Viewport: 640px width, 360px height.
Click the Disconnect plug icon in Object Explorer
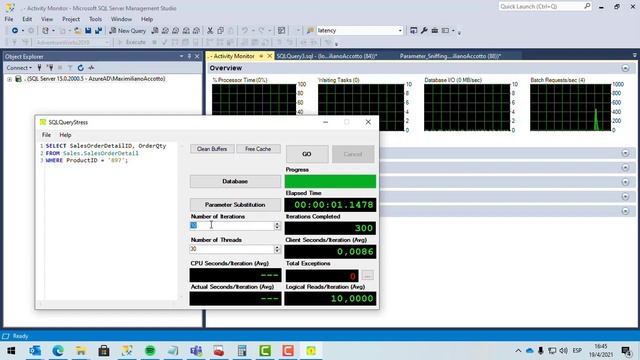50,68
